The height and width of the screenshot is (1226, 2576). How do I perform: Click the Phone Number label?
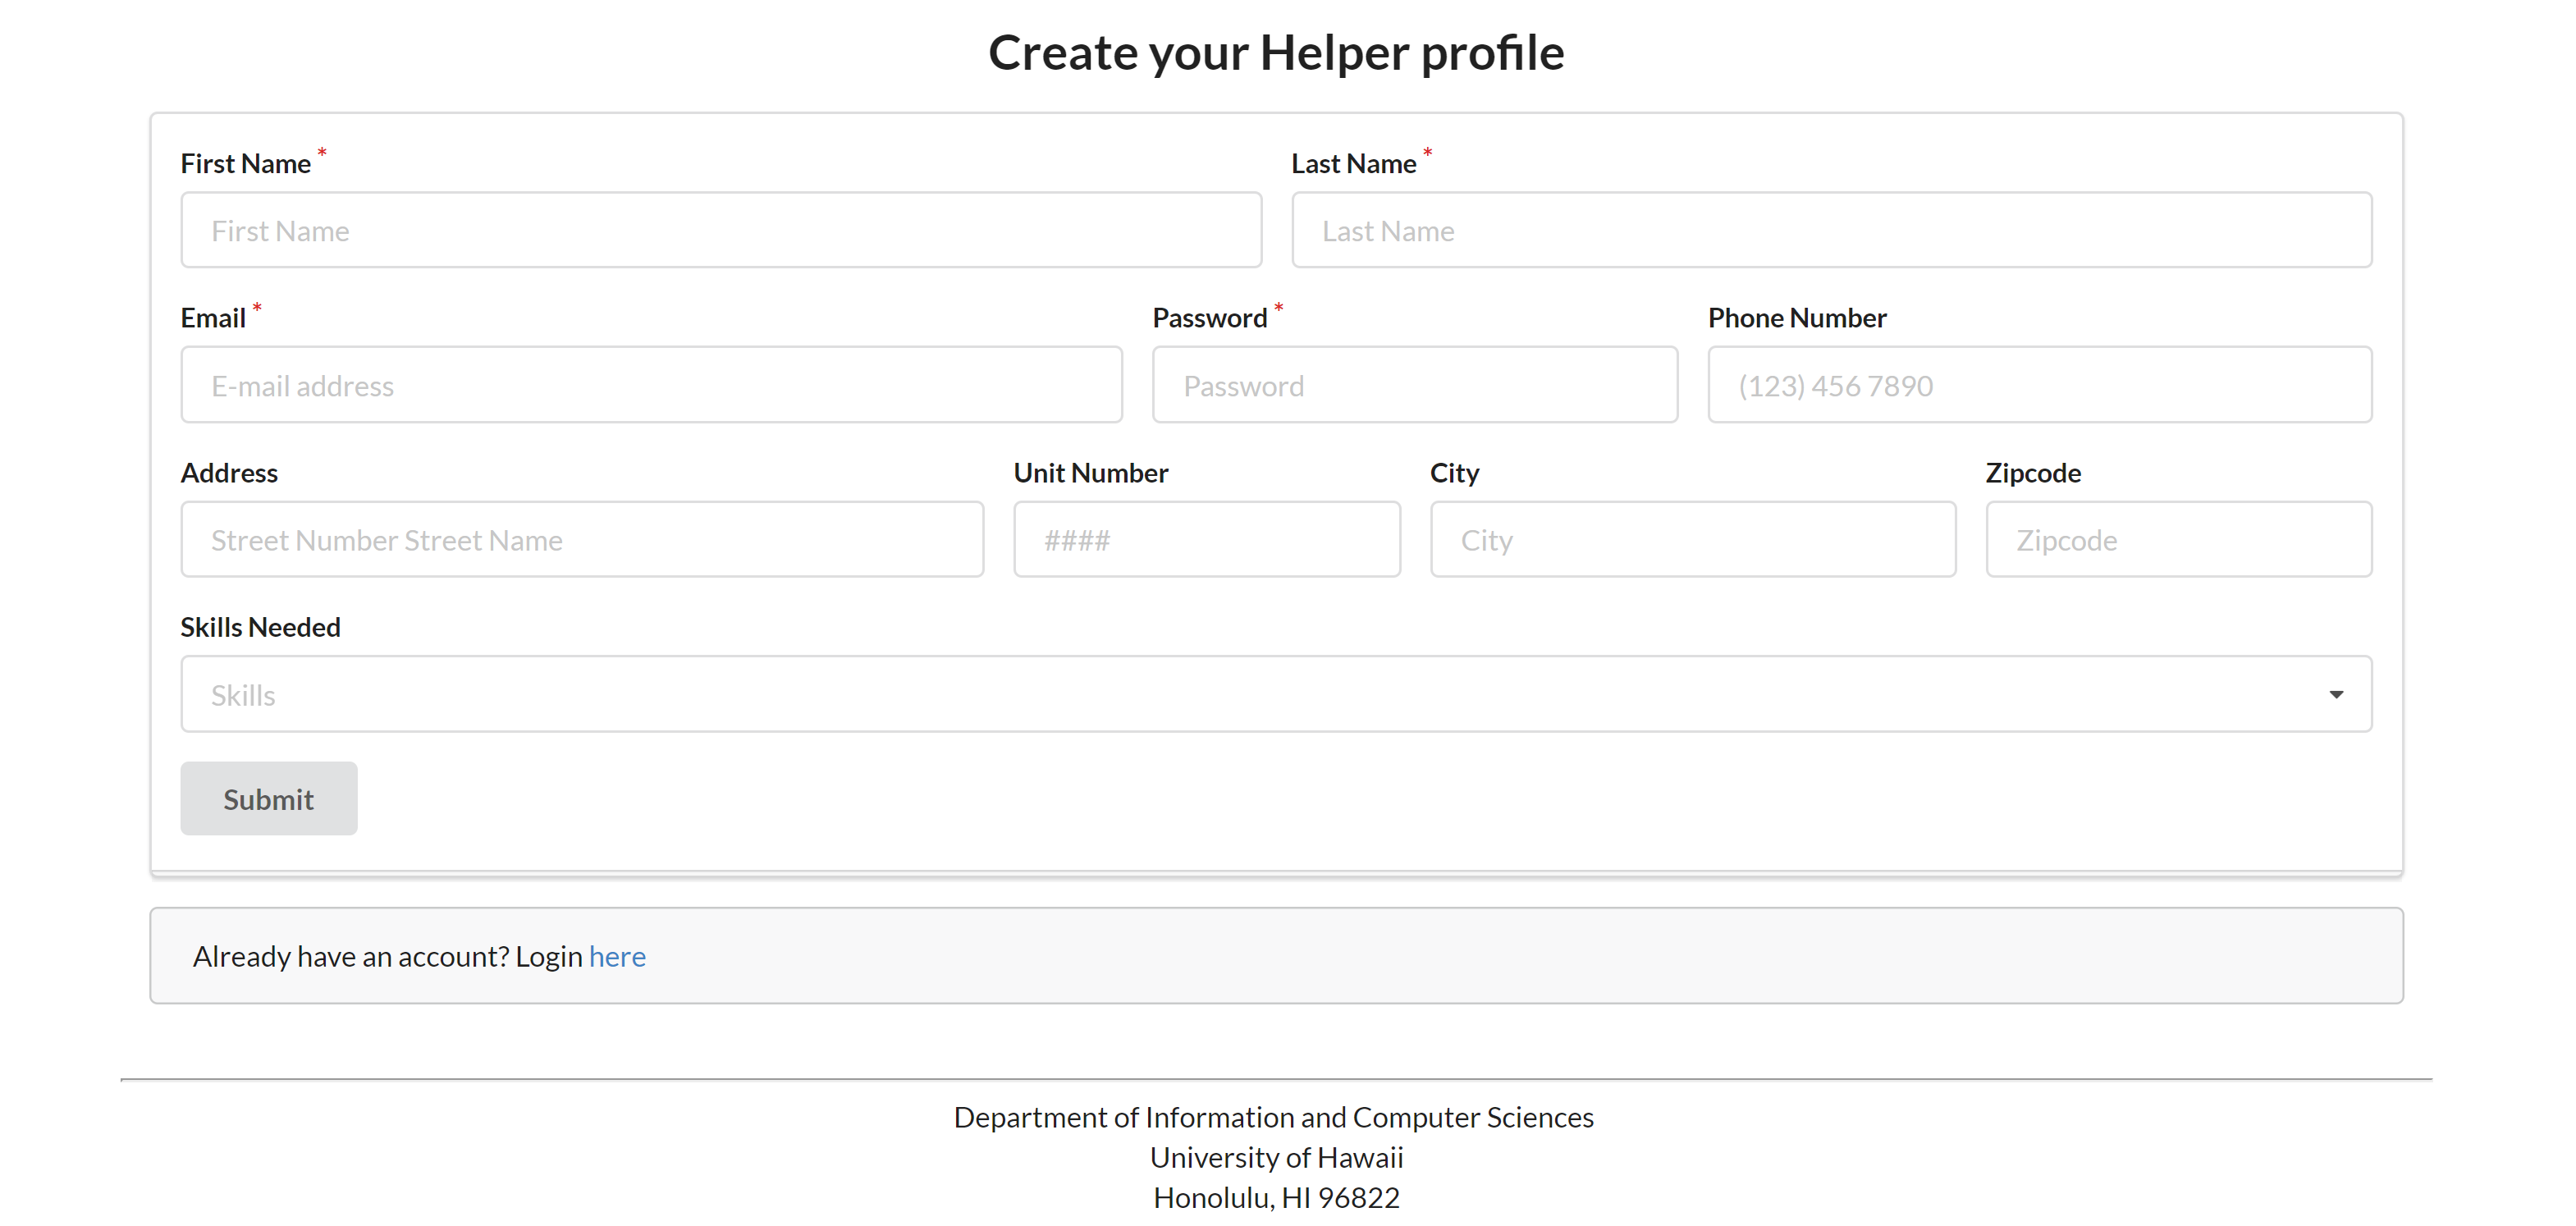tap(1797, 318)
